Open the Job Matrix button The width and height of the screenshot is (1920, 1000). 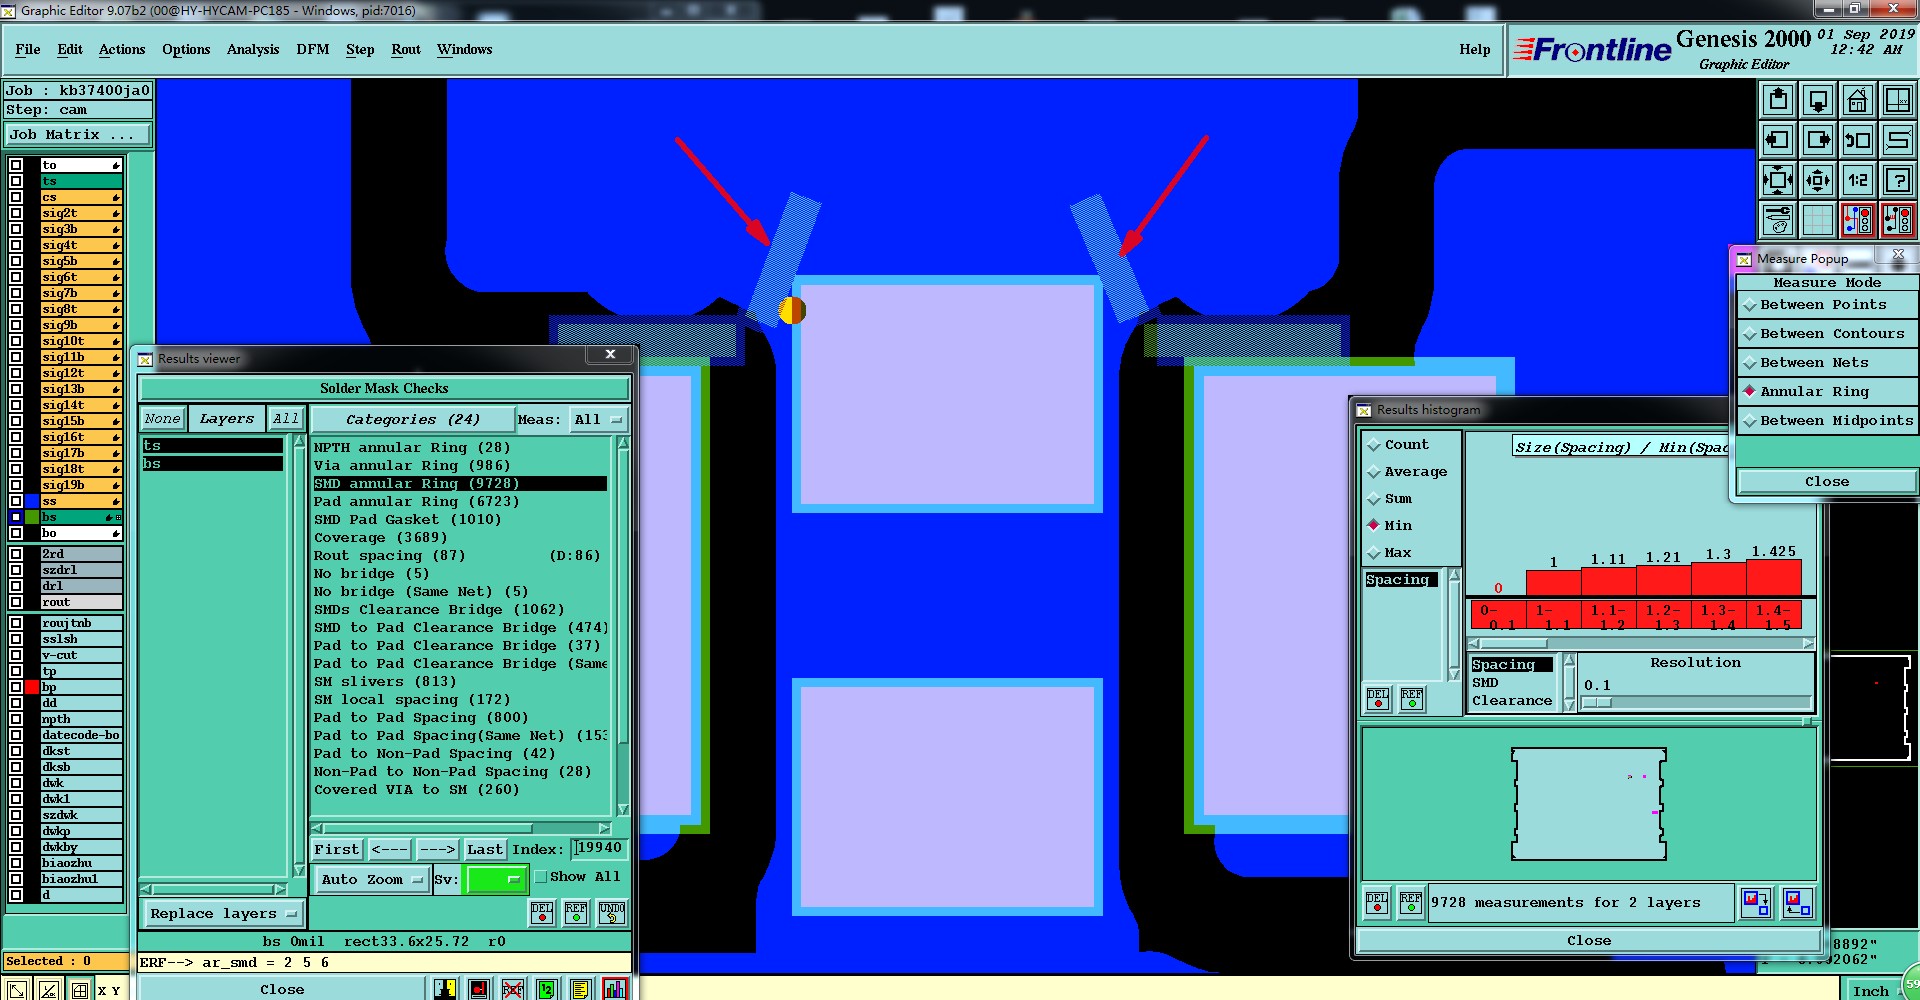[78, 135]
